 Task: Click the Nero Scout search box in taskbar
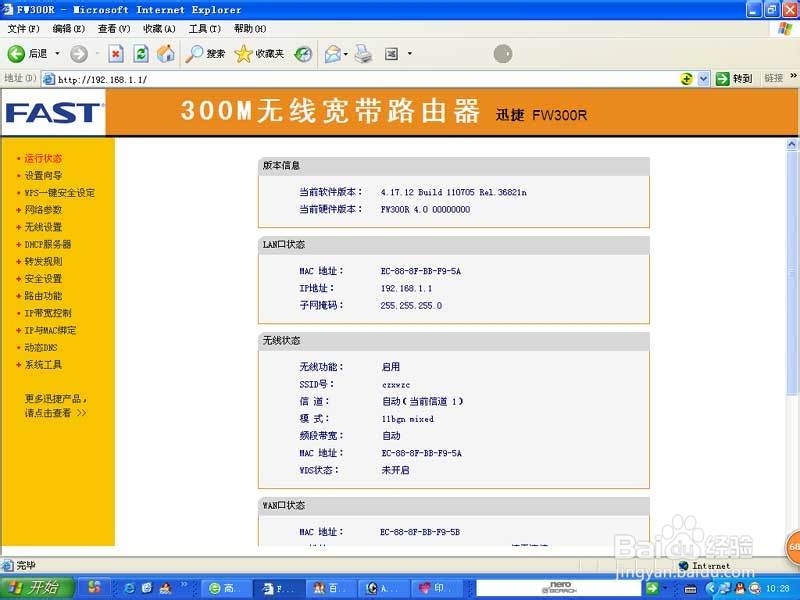[560, 588]
